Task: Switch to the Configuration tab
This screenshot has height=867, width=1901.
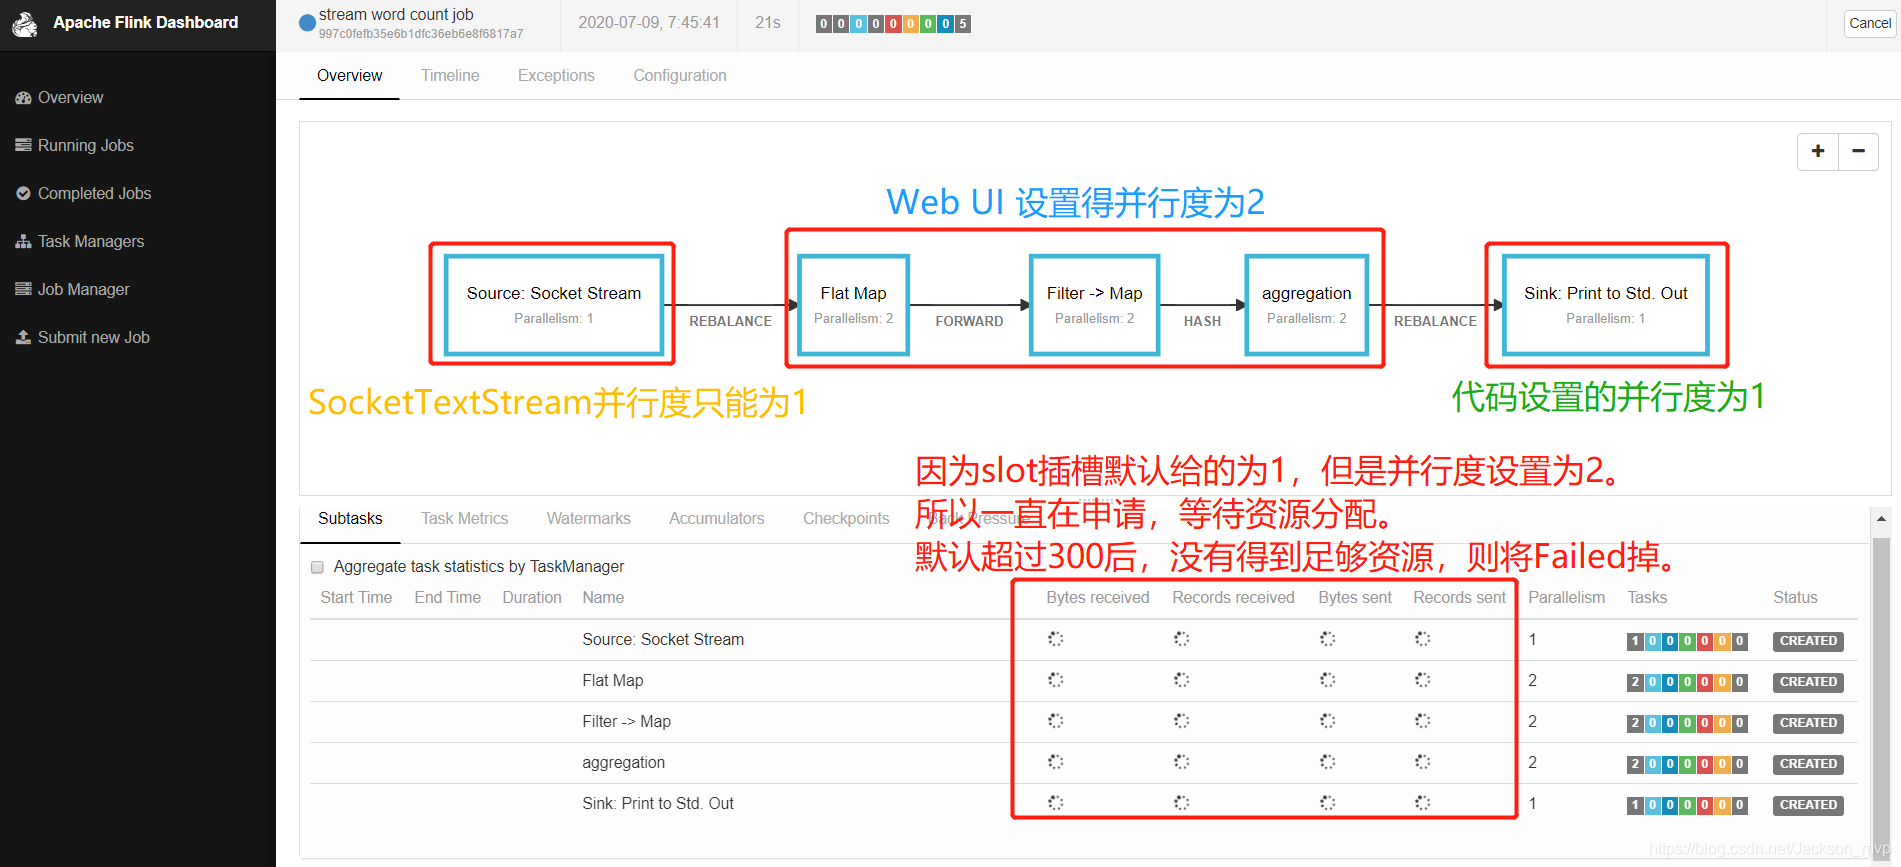Action: 680,76
